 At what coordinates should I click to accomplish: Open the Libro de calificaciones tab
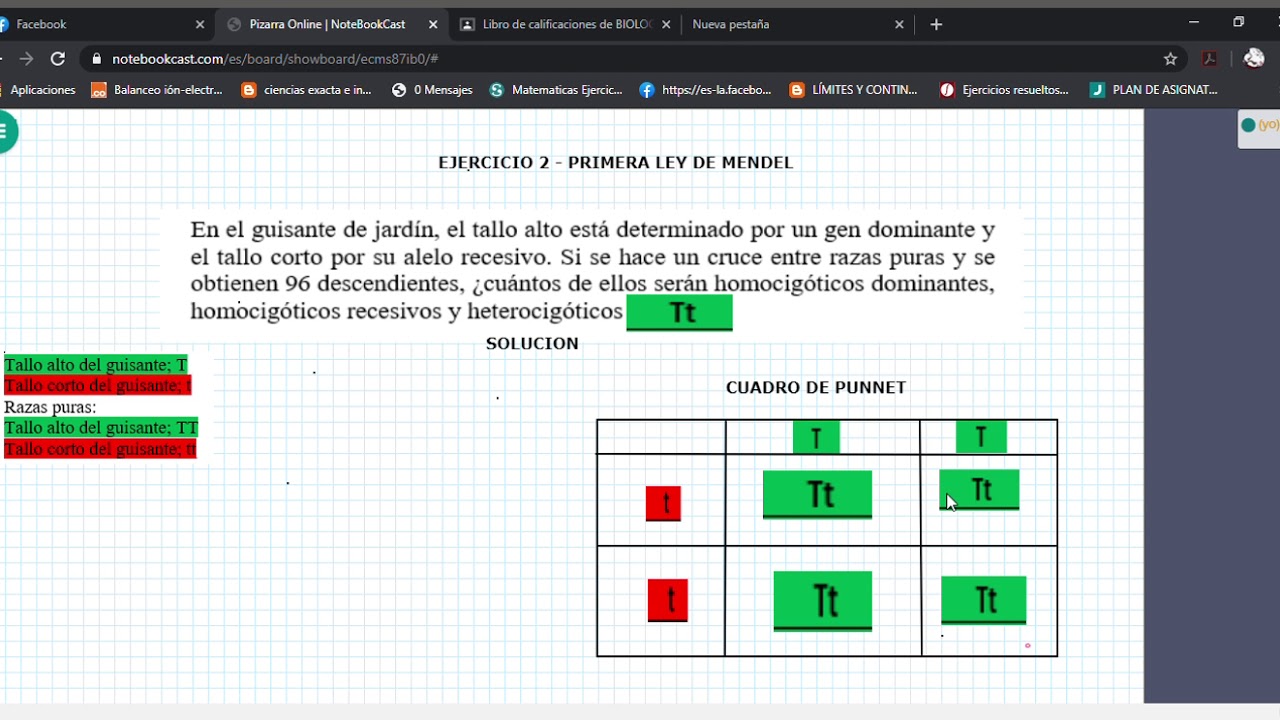pos(565,24)
